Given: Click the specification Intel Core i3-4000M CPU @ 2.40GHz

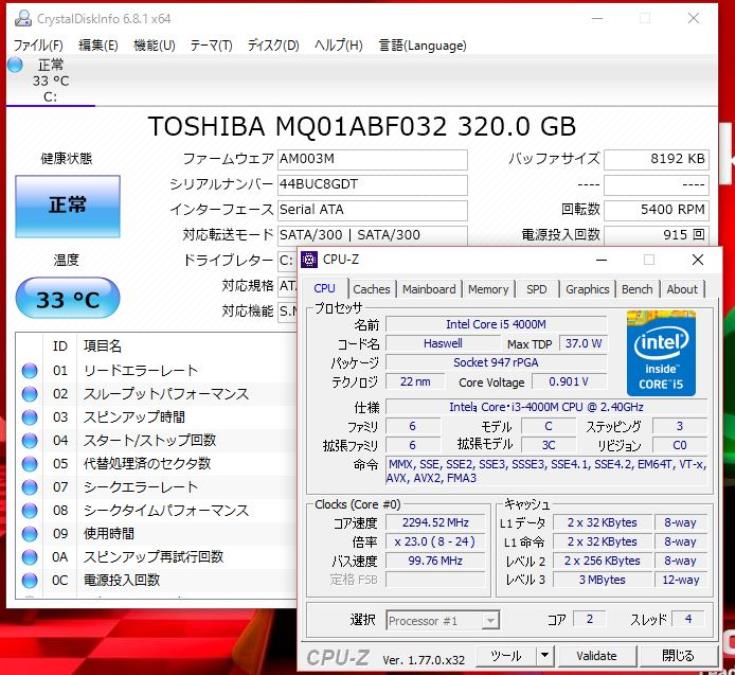Looking at the screenshot, I should 546,407.
